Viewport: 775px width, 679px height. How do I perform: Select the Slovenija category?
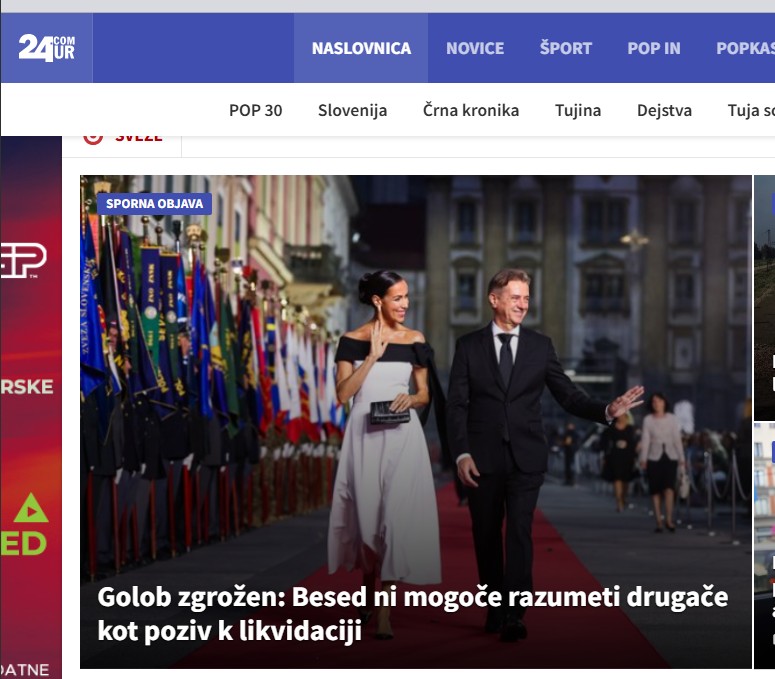click(352, 110)
